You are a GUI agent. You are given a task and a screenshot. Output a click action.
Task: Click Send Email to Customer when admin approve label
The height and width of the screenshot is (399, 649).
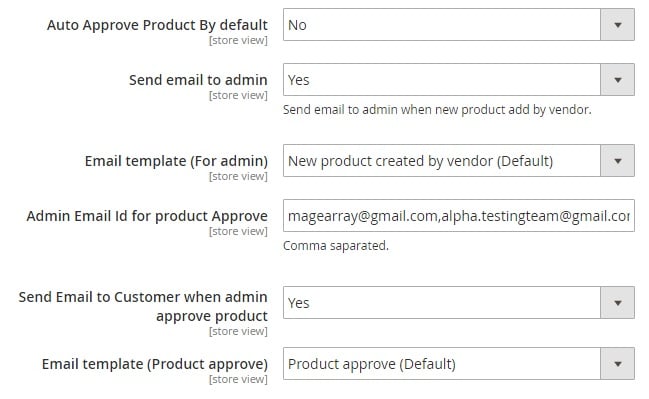coord(143,306)
